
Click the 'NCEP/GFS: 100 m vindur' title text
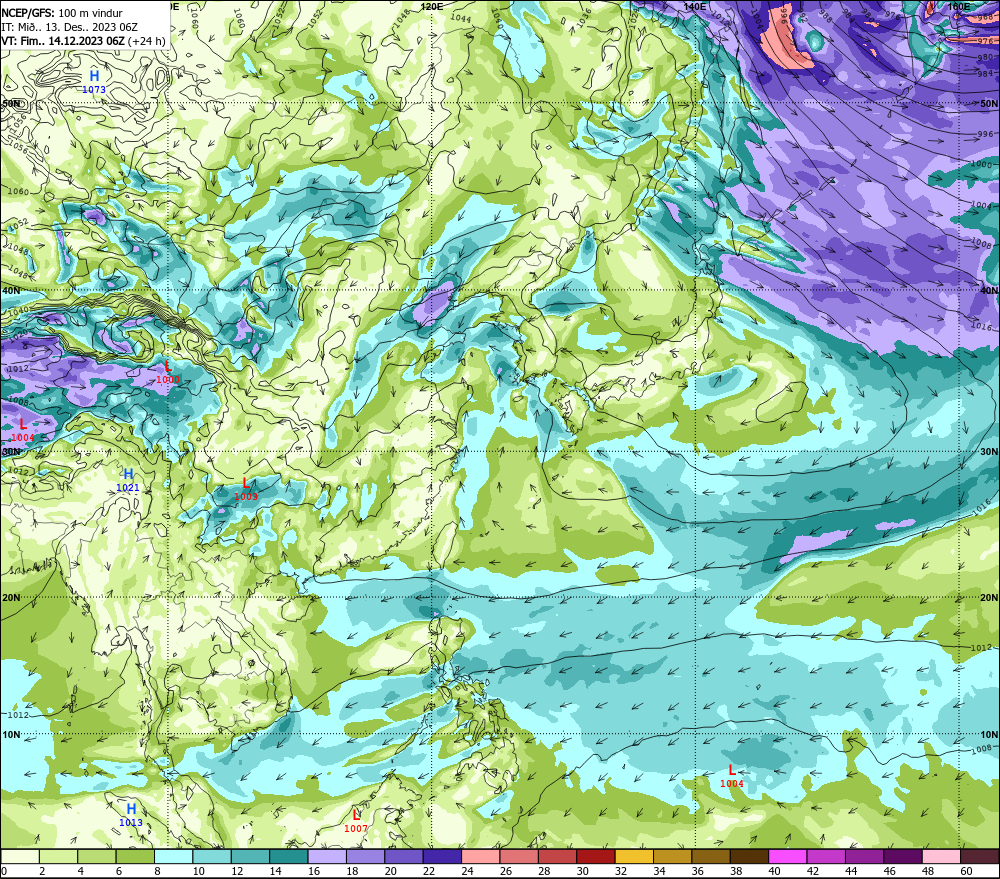point(62,13)
